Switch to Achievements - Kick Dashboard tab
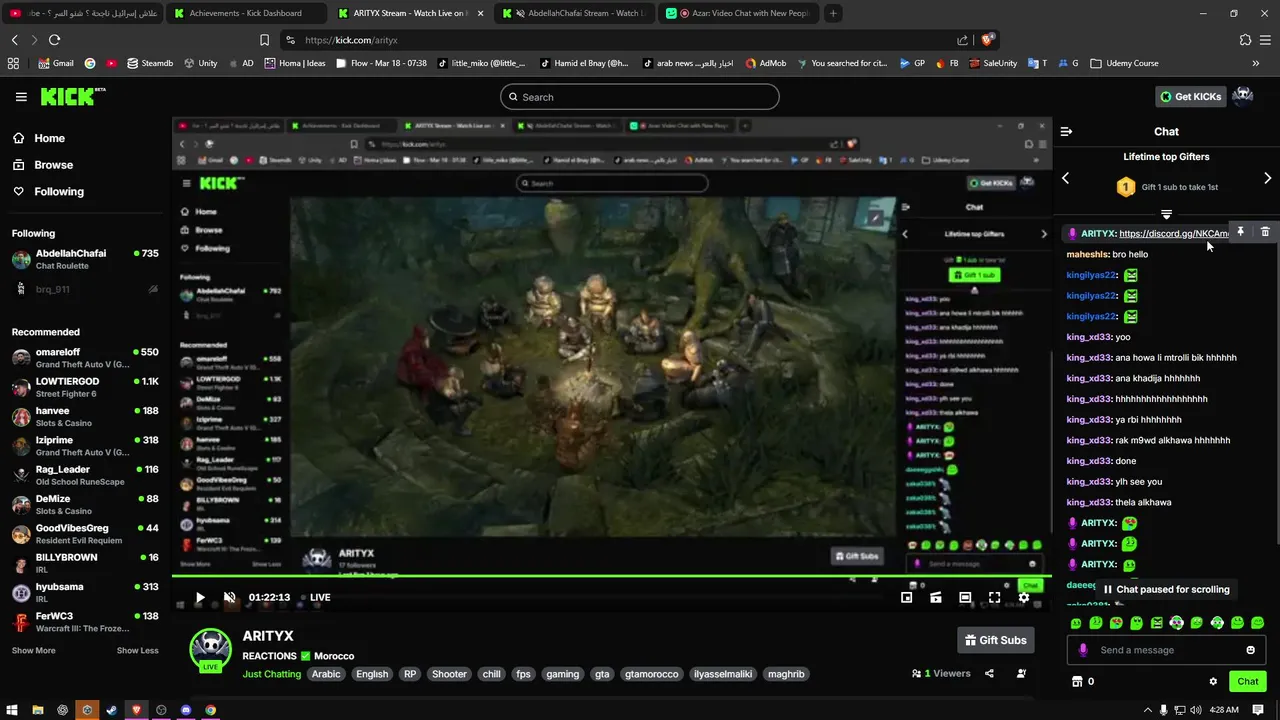The height and width of the screenshot is (720, 1280). pyautogui.click(x=245, y=13)
